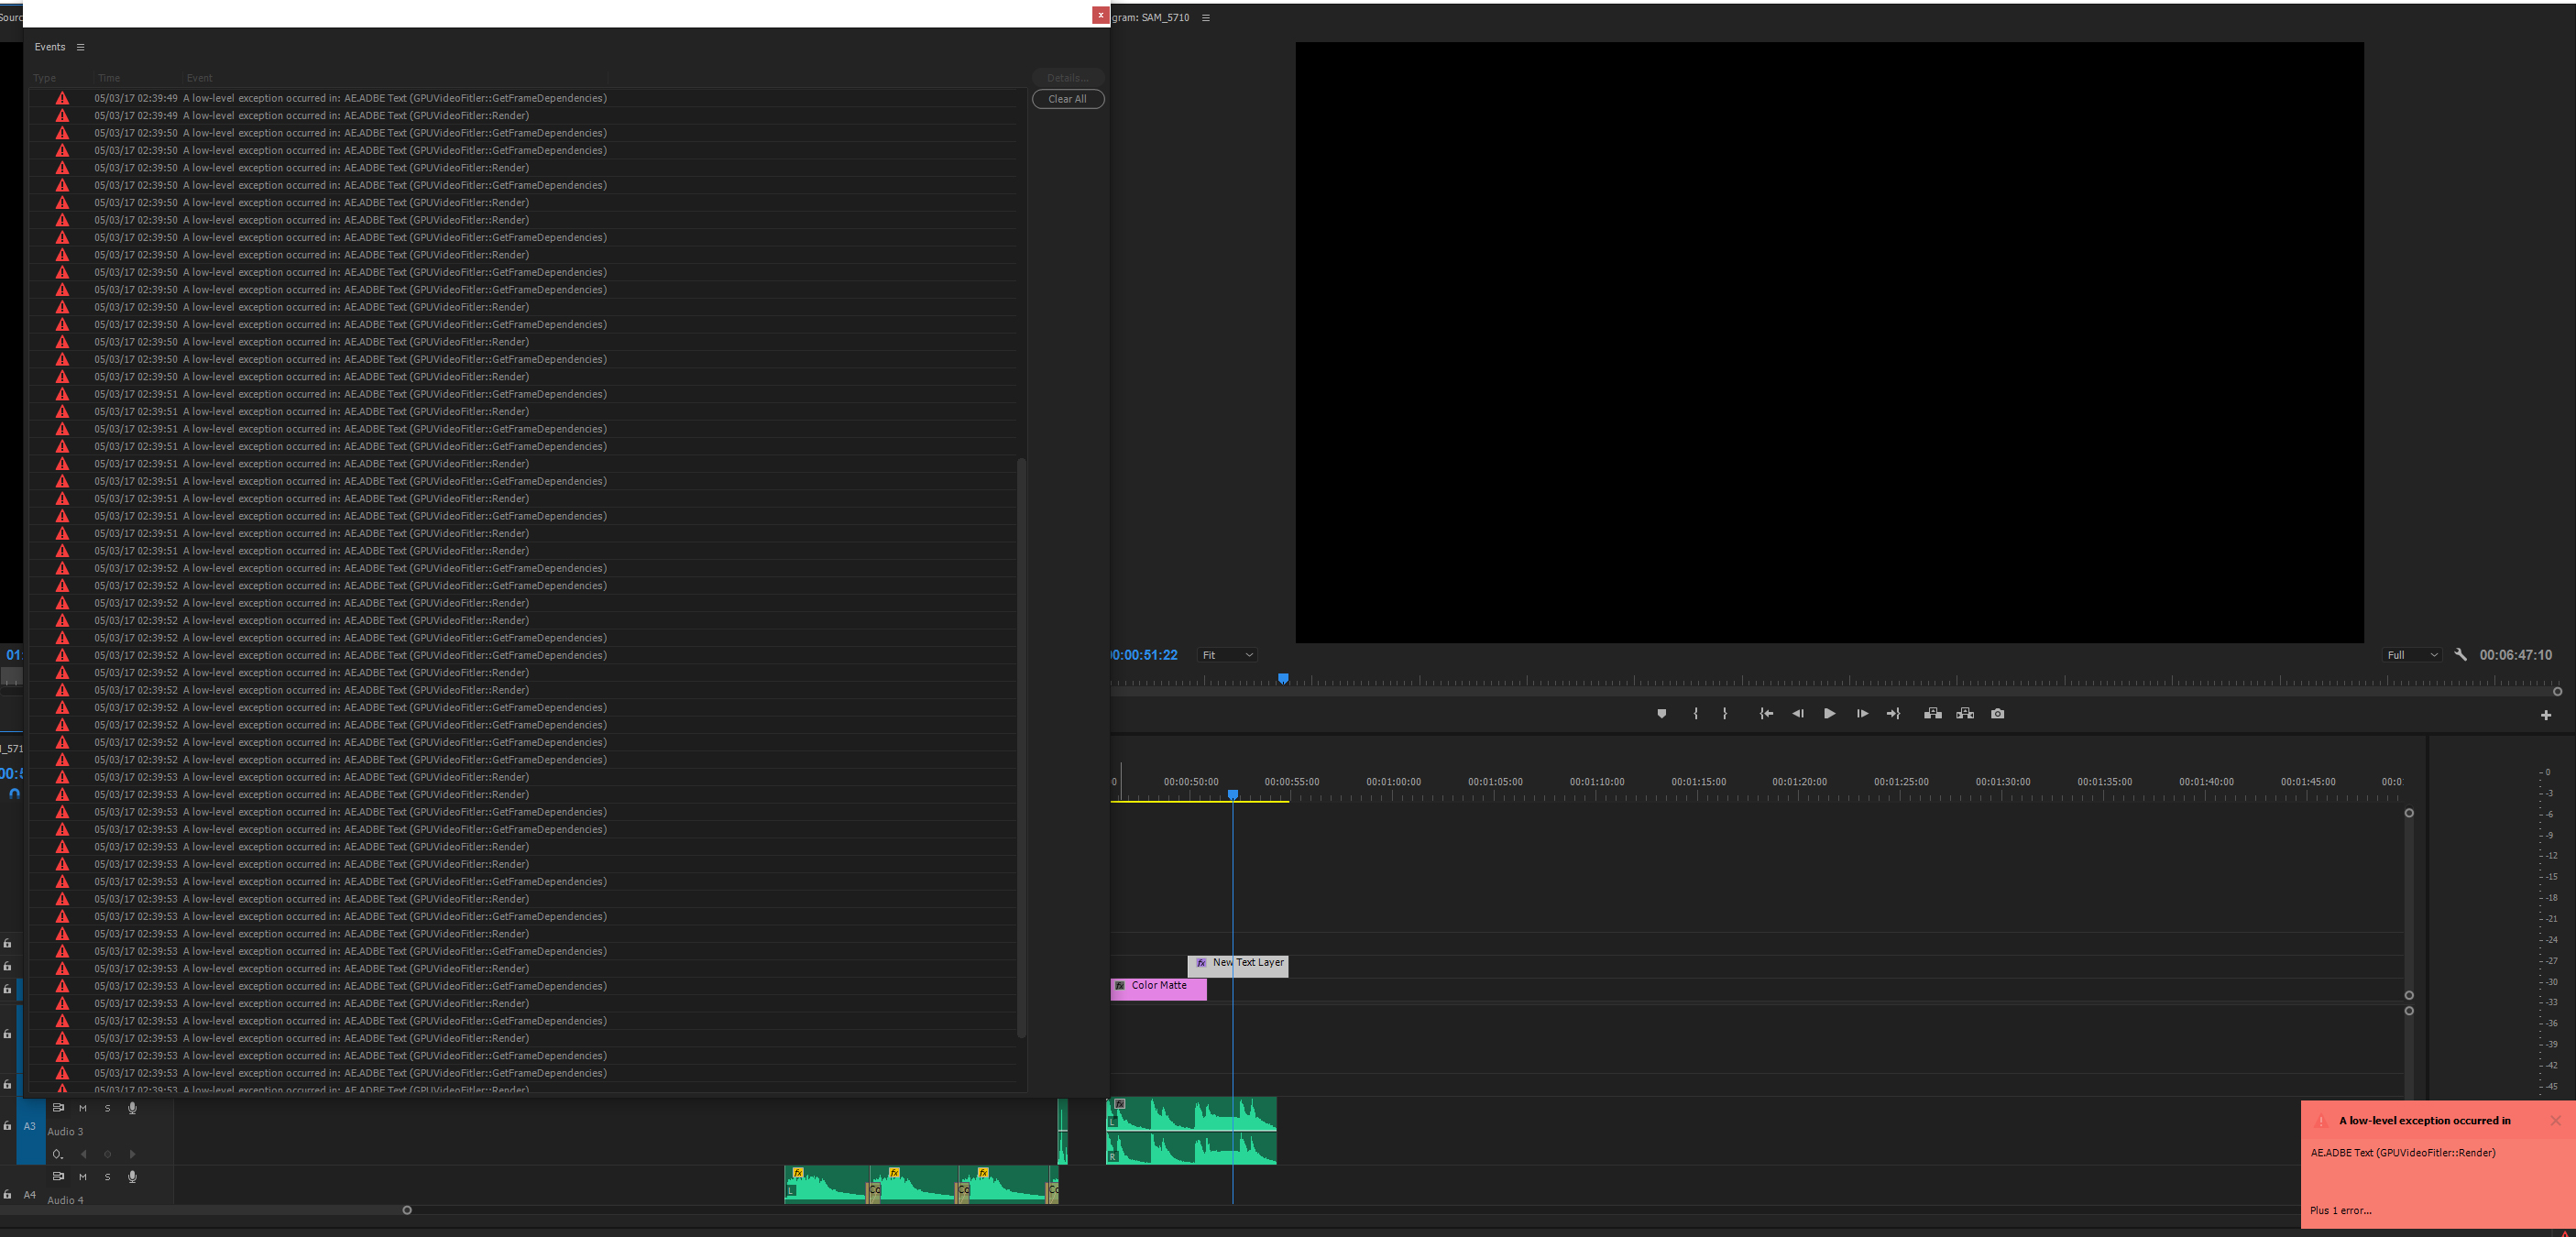Click the Clear All button
The image size is (2576, 1237).
coord(1067,99)
